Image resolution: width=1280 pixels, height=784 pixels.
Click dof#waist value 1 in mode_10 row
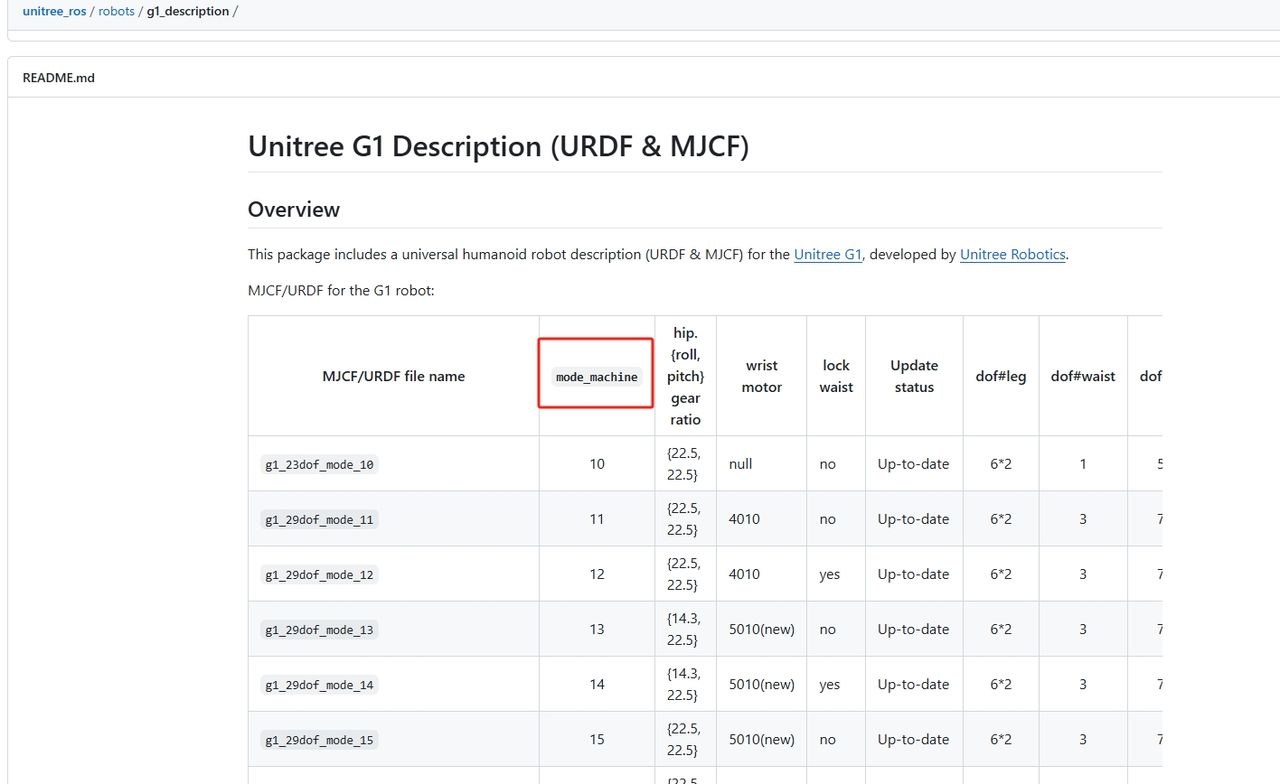[1083, 464]
